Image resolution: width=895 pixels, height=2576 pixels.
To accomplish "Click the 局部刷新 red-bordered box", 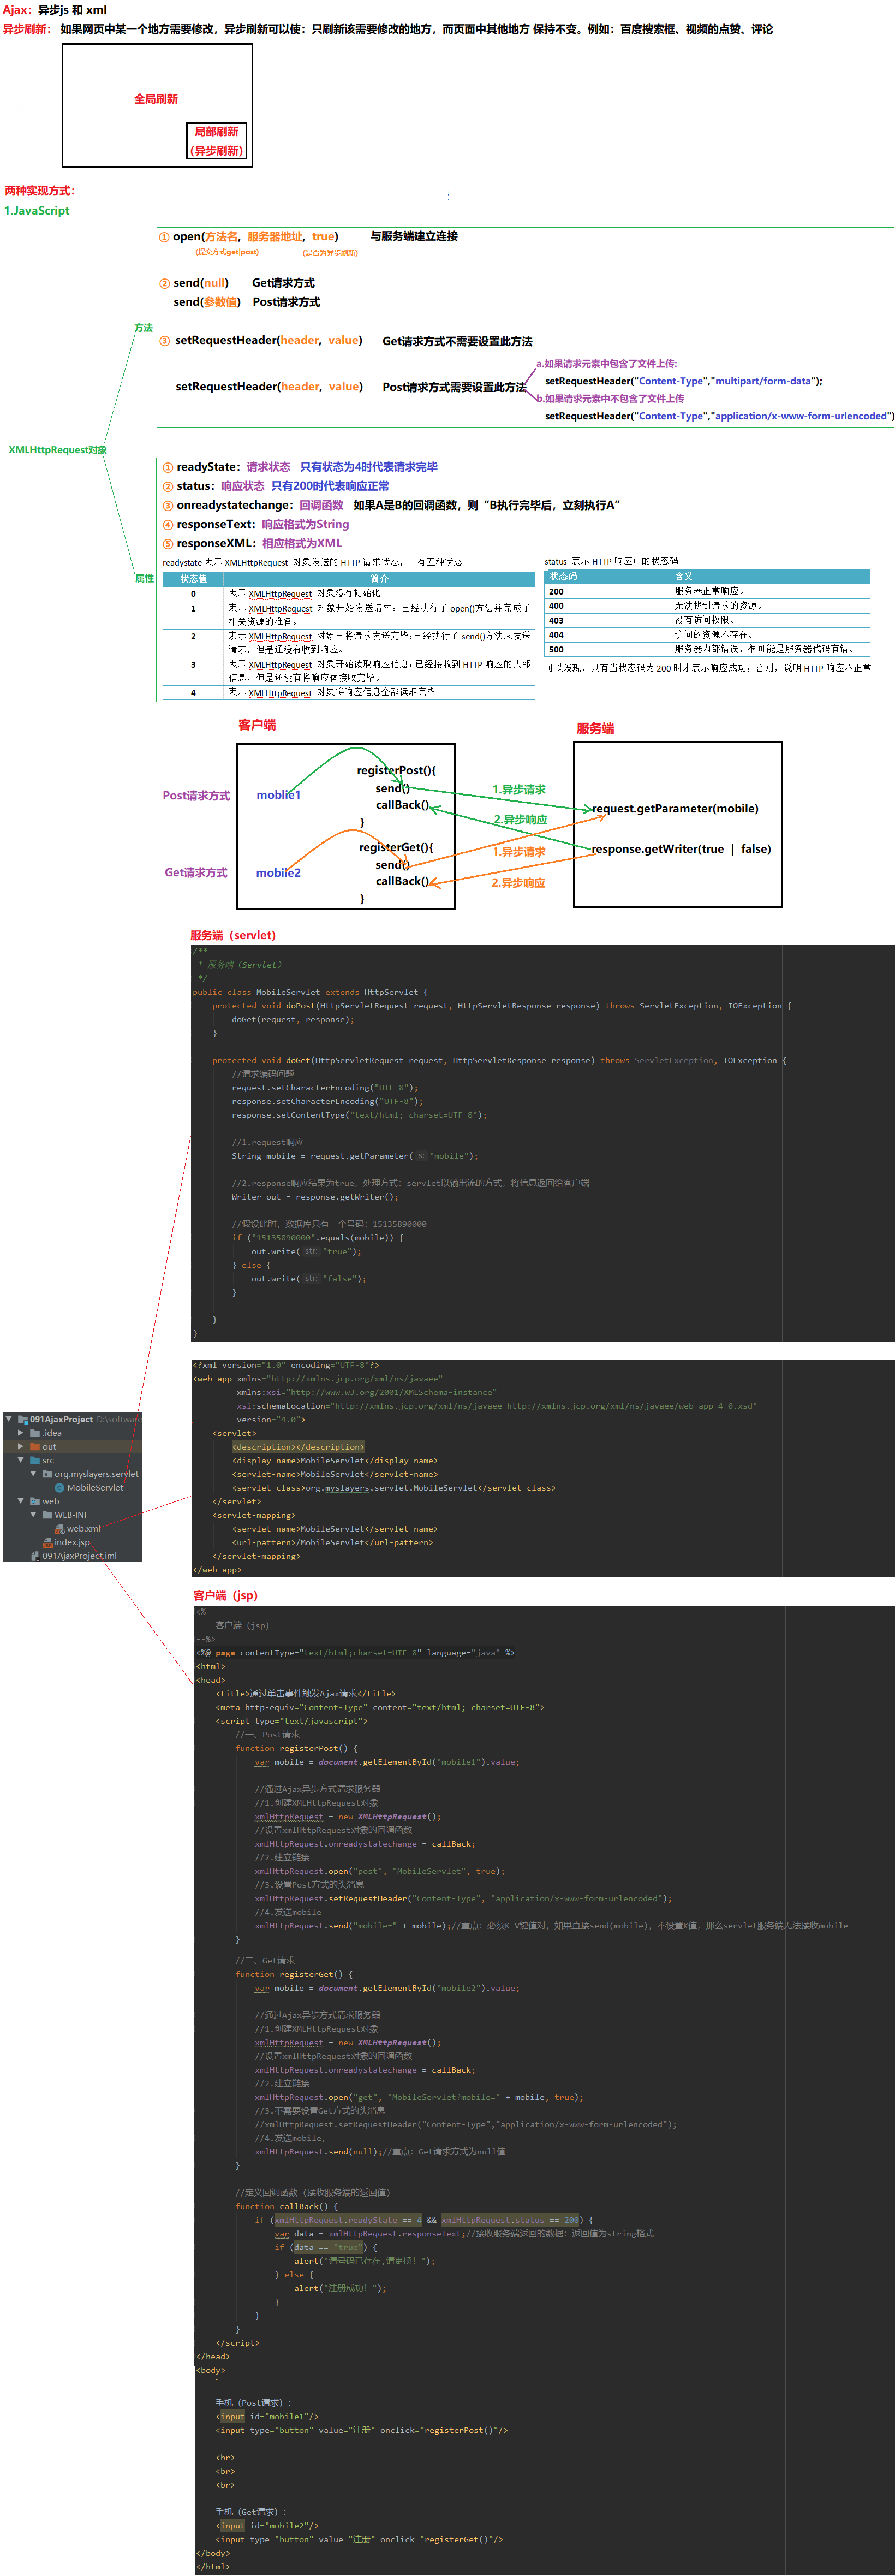I will click(x=216, y=141).
